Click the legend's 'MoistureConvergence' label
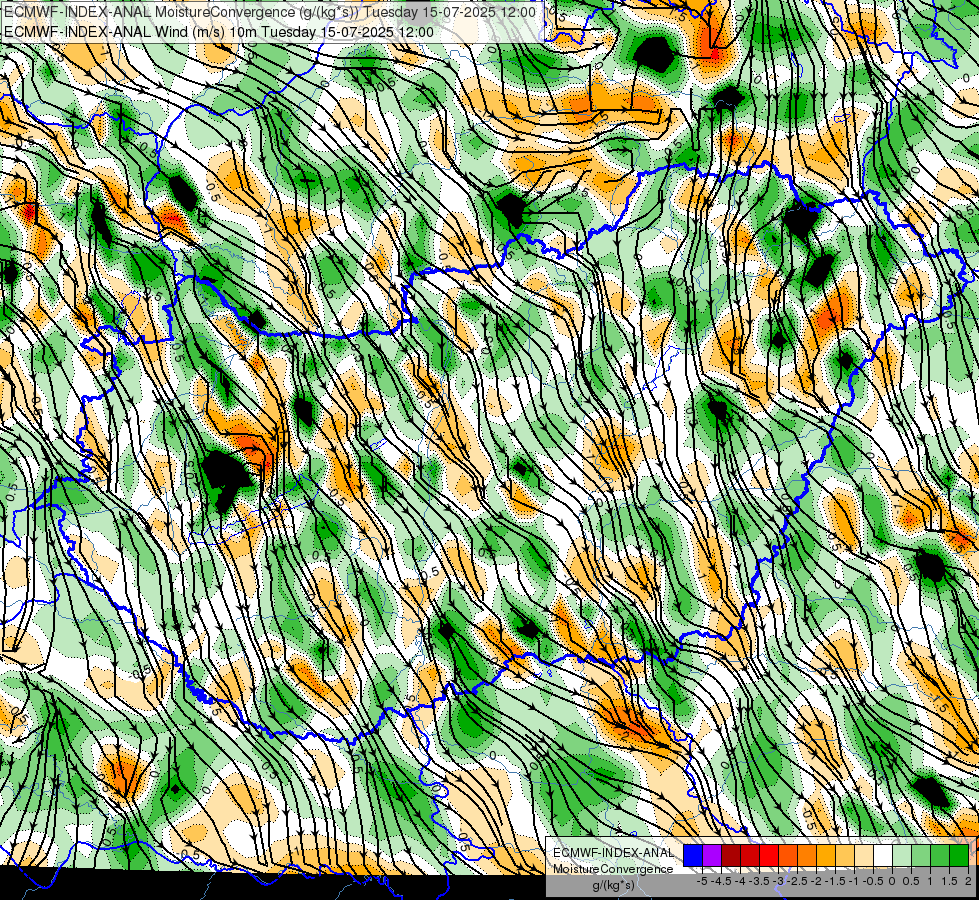Viewport: 979px width, 900px height. [x=613, y=869]
